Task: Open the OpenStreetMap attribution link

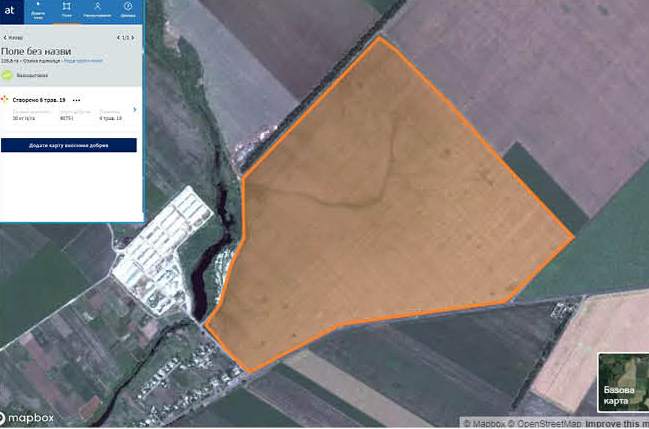Action: coord(546,424)
